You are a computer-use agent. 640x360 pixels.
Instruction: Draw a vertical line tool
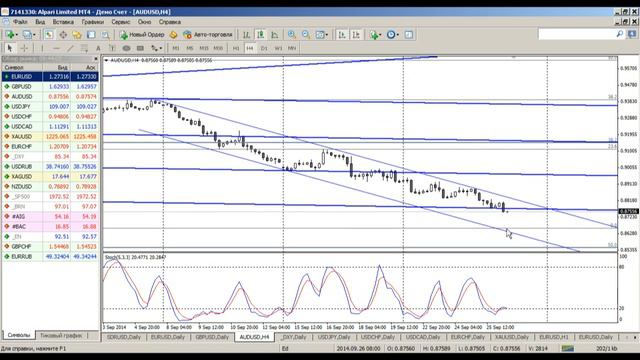pyautogui.click(x=42, y=48)
